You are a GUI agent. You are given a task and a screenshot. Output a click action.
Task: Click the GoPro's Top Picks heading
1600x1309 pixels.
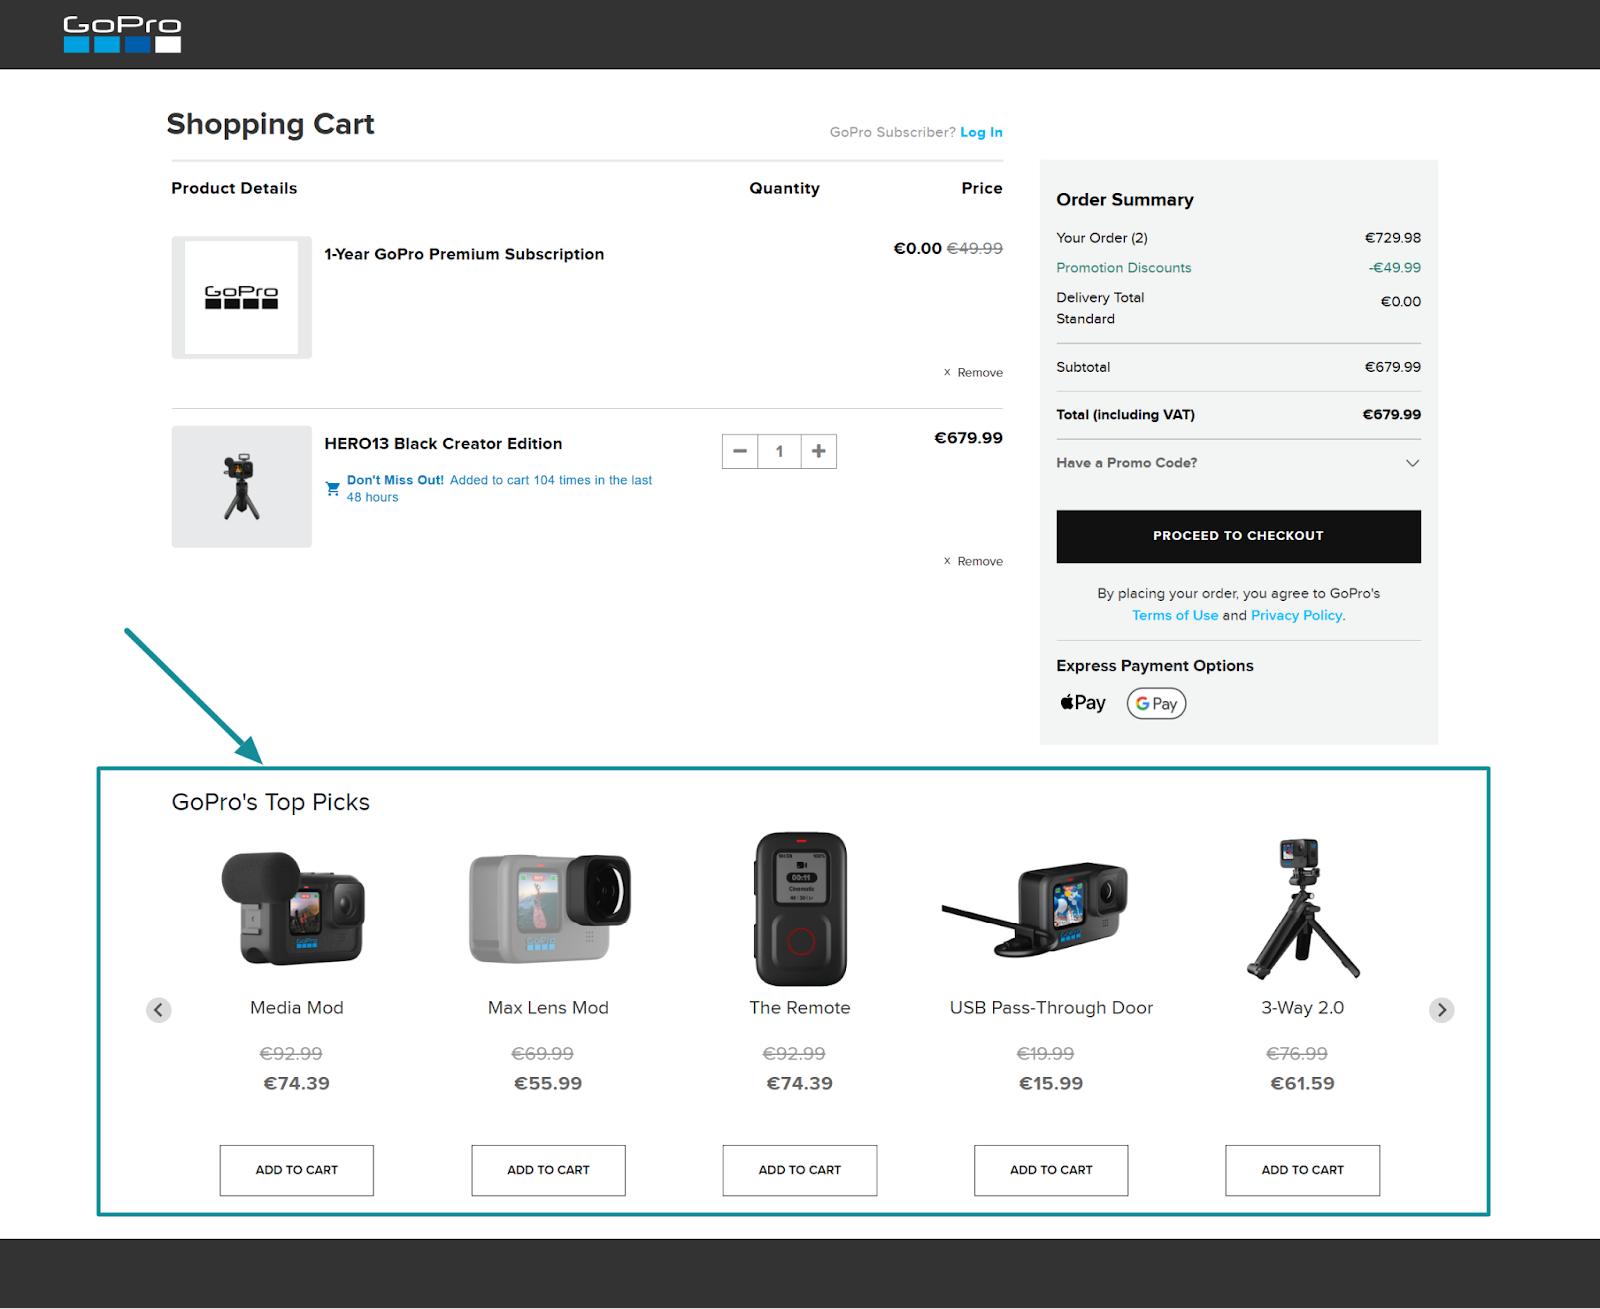271,802
